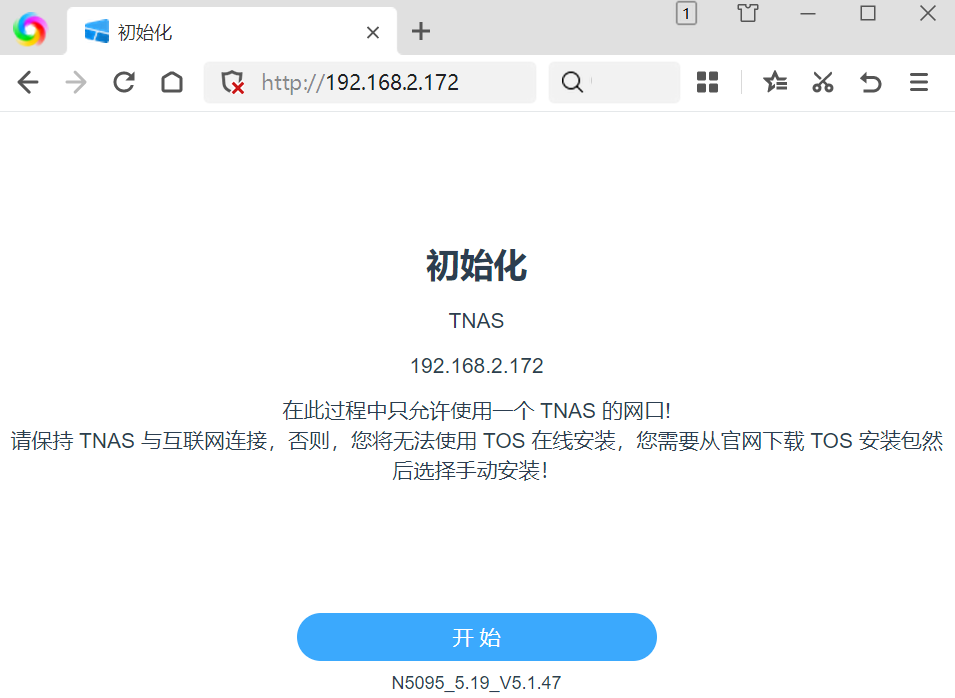This screenshot has height=698, width=955.
Task: Select the scissors screenshot tool
Action: click(x=823, y=82)
